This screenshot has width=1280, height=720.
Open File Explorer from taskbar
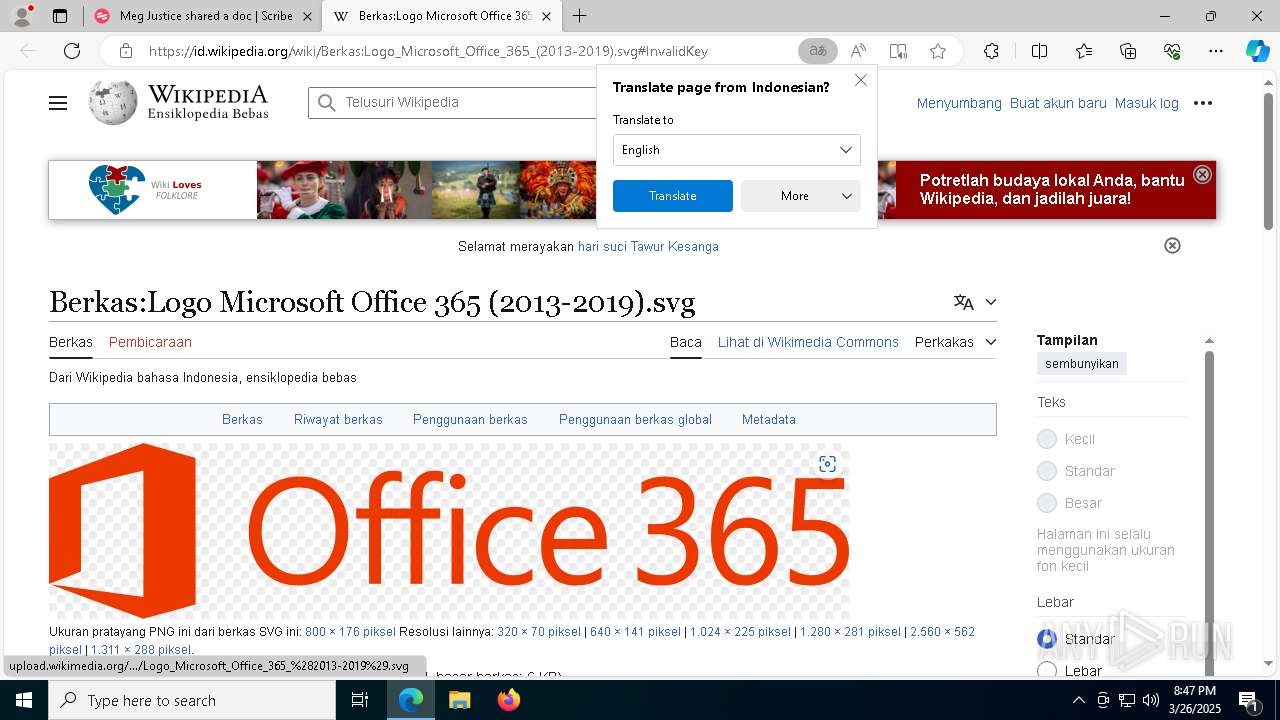click(459, 700)
